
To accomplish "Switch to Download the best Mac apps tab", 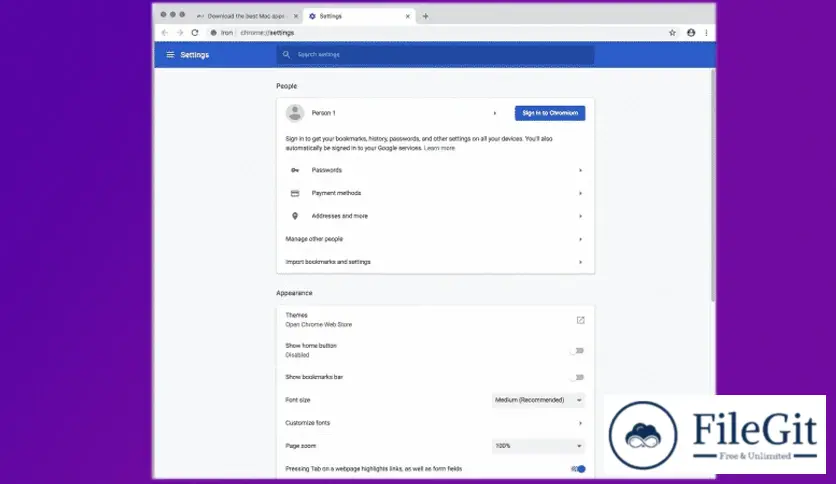I will pos(246,16).
